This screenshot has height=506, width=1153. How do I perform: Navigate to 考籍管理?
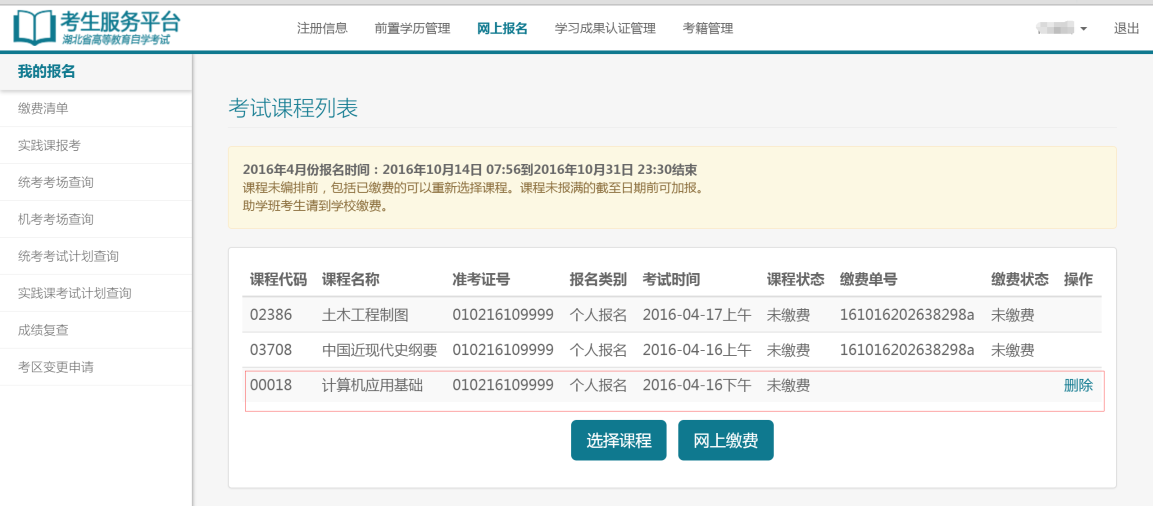click(708, 29)
